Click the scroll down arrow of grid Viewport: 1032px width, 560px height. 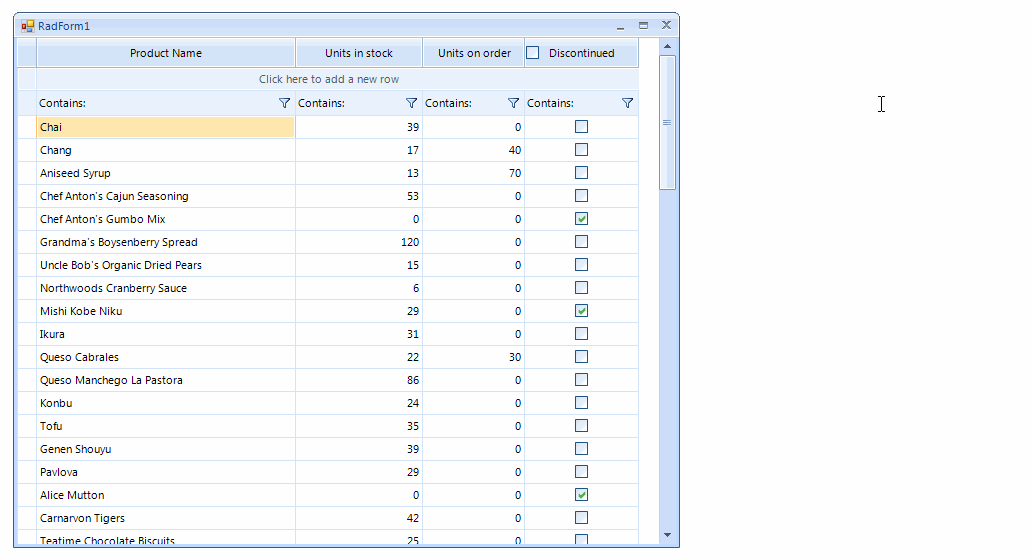click(x=667, y=535)
